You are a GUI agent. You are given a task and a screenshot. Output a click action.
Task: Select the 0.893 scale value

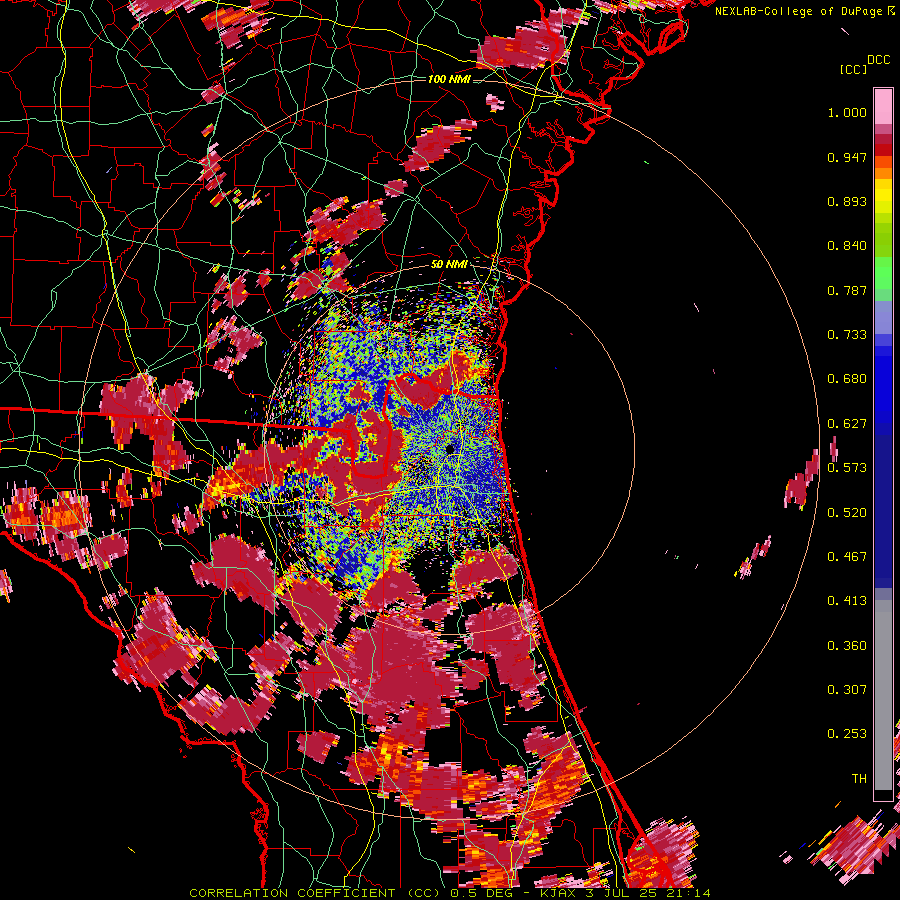(x=847, y=201)
